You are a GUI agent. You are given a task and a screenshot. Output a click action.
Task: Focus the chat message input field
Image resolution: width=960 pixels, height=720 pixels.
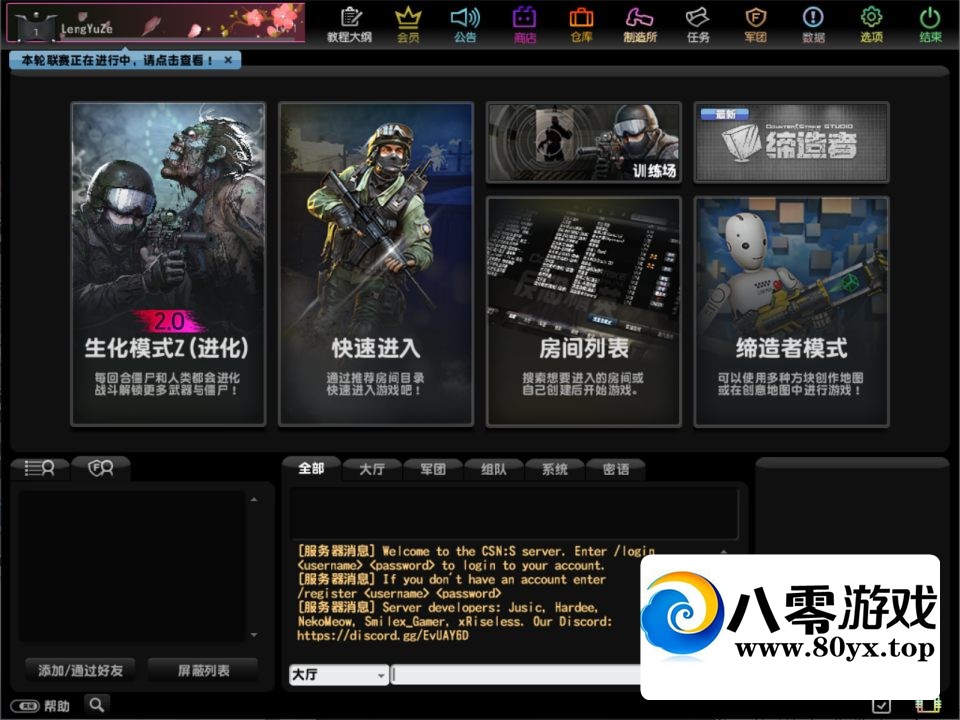point(517,675)
